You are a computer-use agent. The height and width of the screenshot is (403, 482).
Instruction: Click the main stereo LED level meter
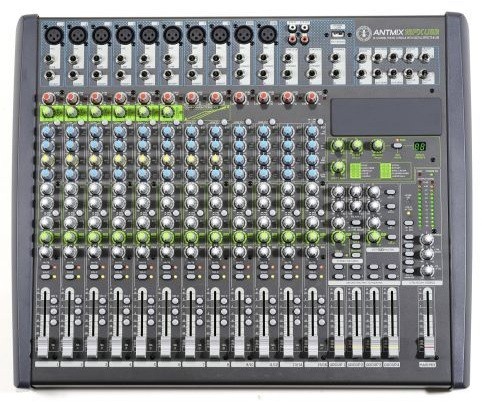pos(426,204)
